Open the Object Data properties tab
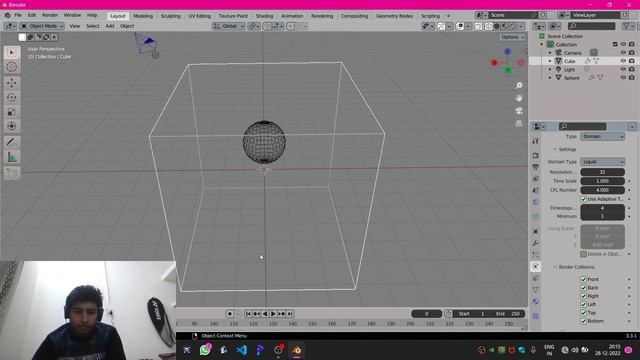The image size is (640, 360). pyautogui.click(x=536, y=290)
